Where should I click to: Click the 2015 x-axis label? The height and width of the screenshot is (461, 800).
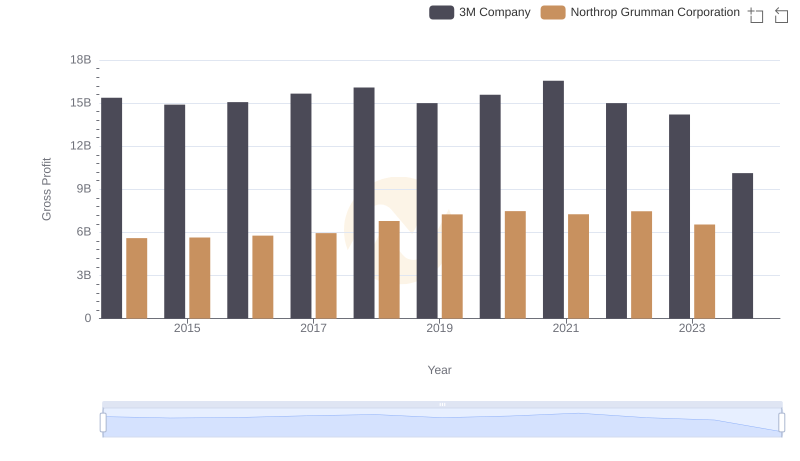click(187, 328)
